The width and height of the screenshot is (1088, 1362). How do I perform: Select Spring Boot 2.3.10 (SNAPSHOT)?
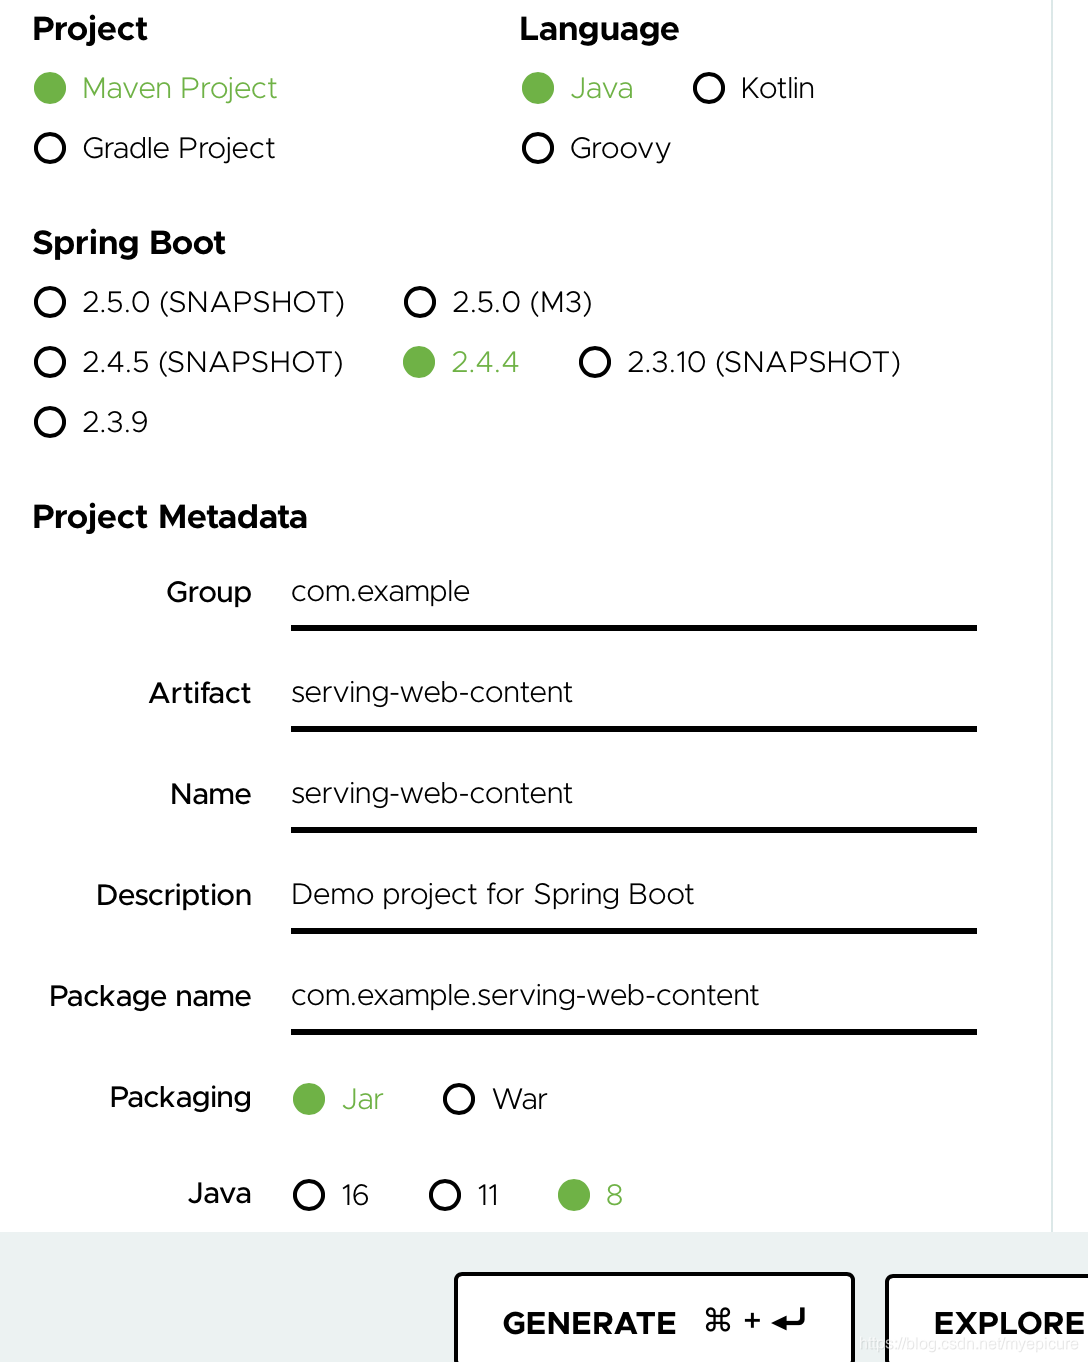(595, 362)
